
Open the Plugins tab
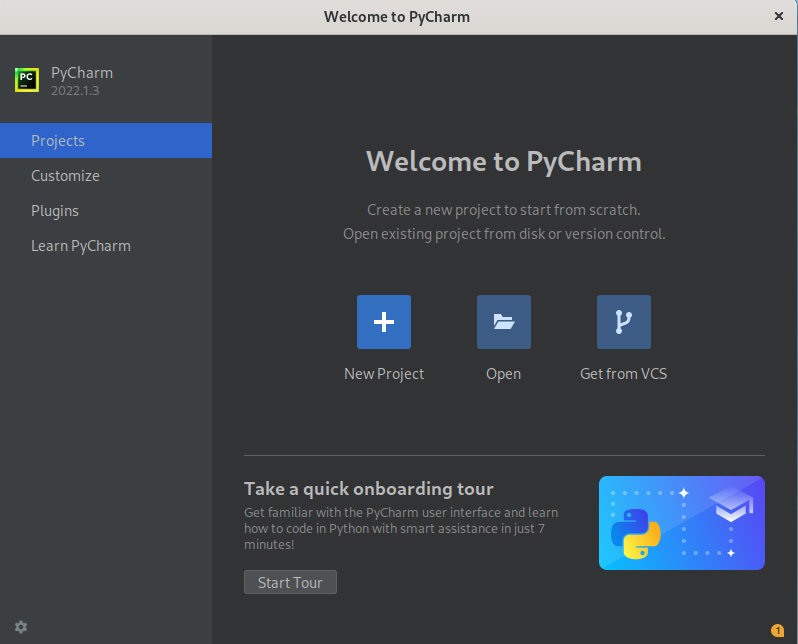(x=106, y=211)
